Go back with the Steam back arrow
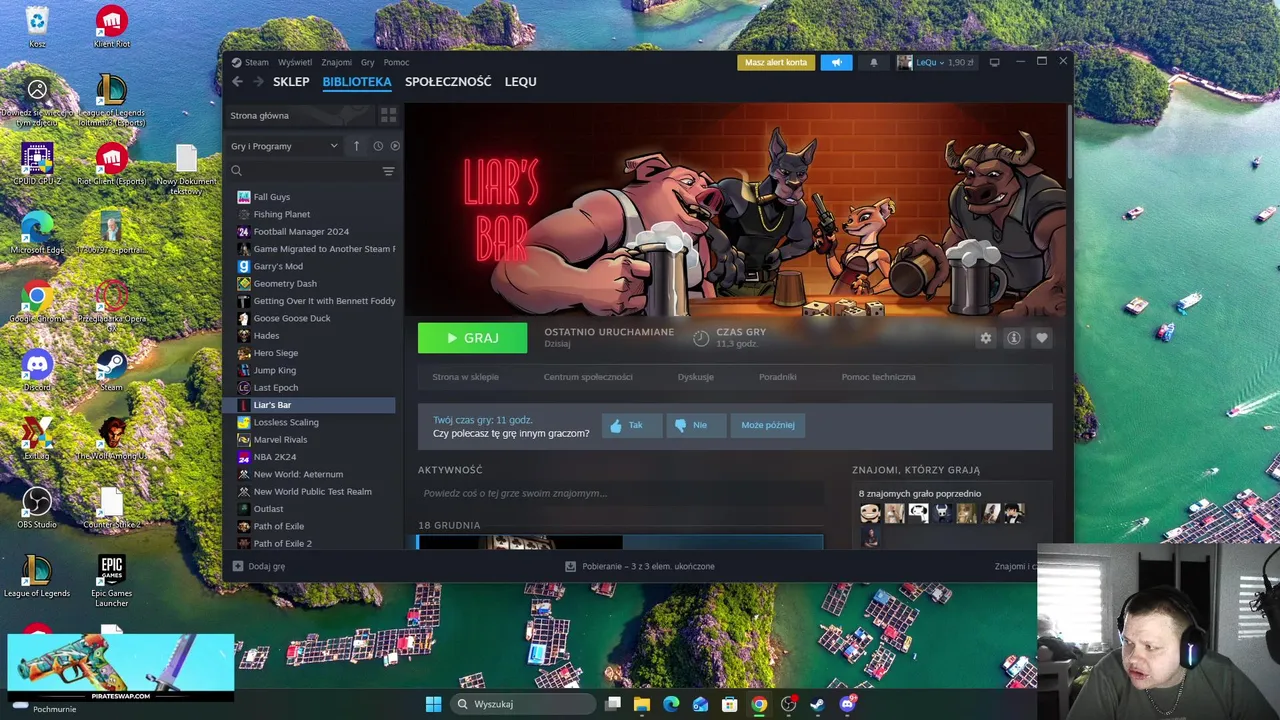Viewport: 1280px width, 720px height. (237, 82)
